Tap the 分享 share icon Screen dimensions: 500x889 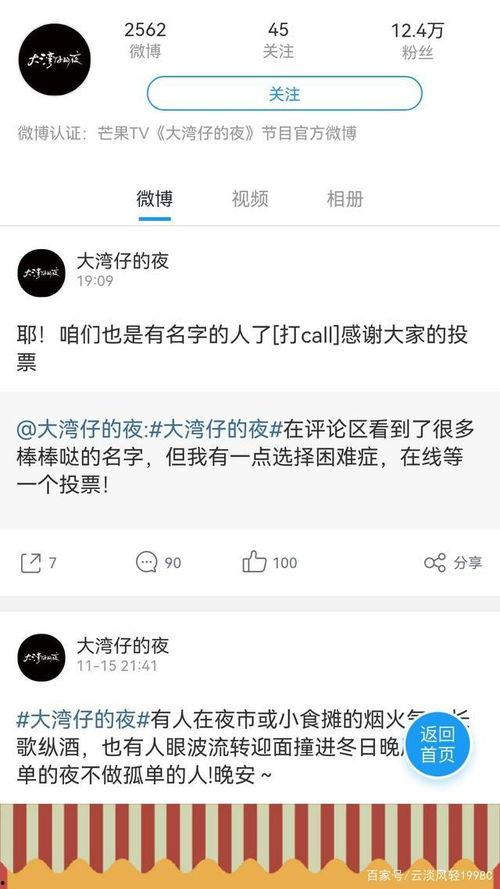click(435, 563)
